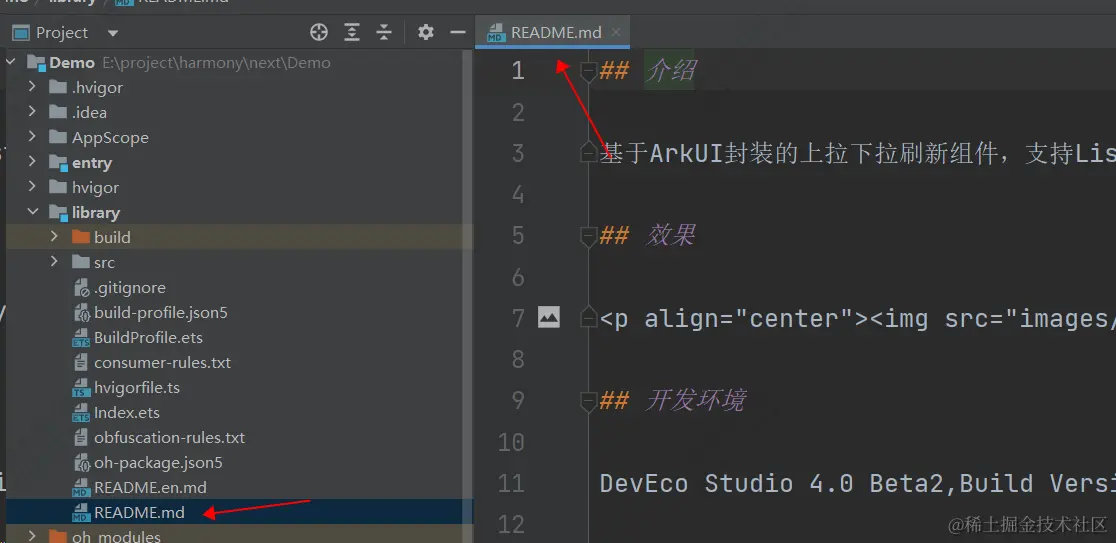Click the 介绍 heading text

(670, 70)
